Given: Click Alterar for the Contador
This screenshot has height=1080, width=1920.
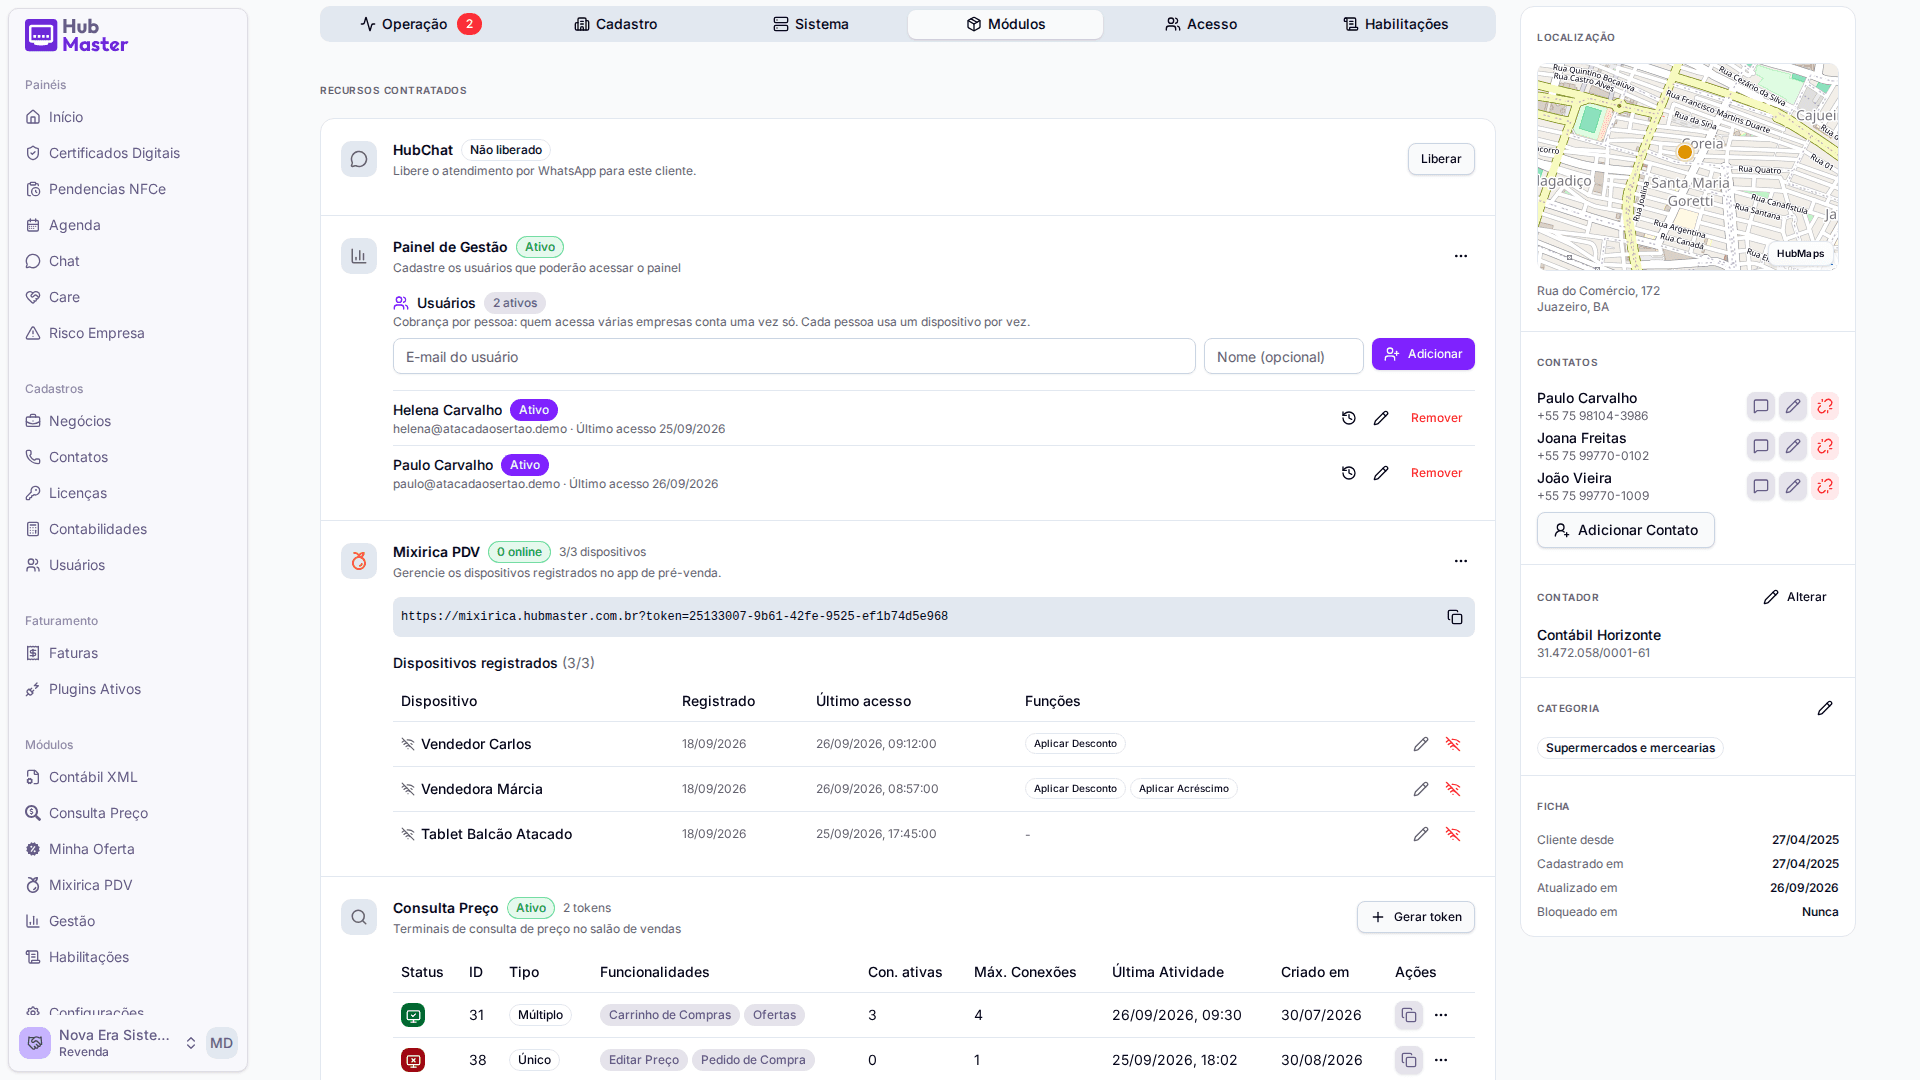Looking at the screenshot, I should coord(1795,597).
